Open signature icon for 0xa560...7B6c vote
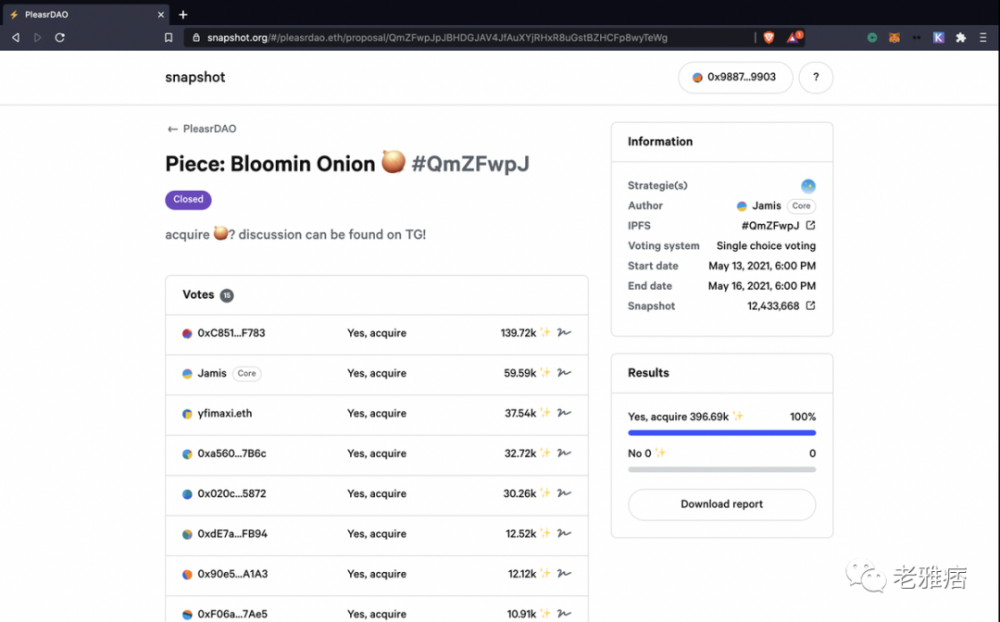 [x=564, y=453]
